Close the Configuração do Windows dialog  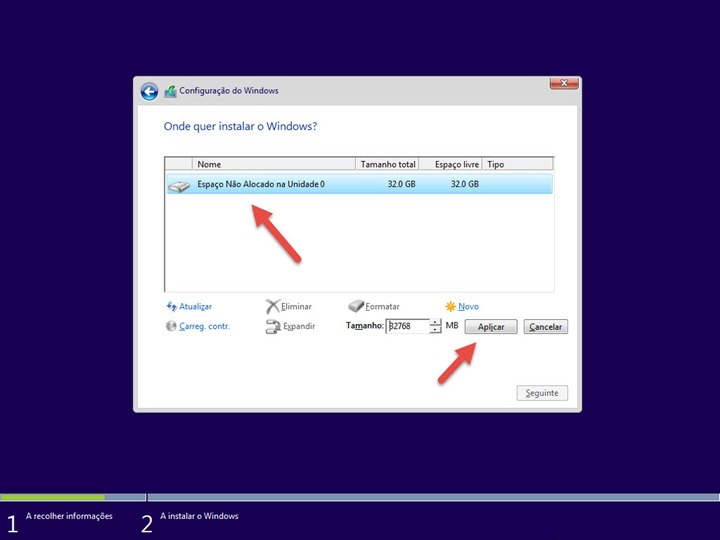click(564, 83)
